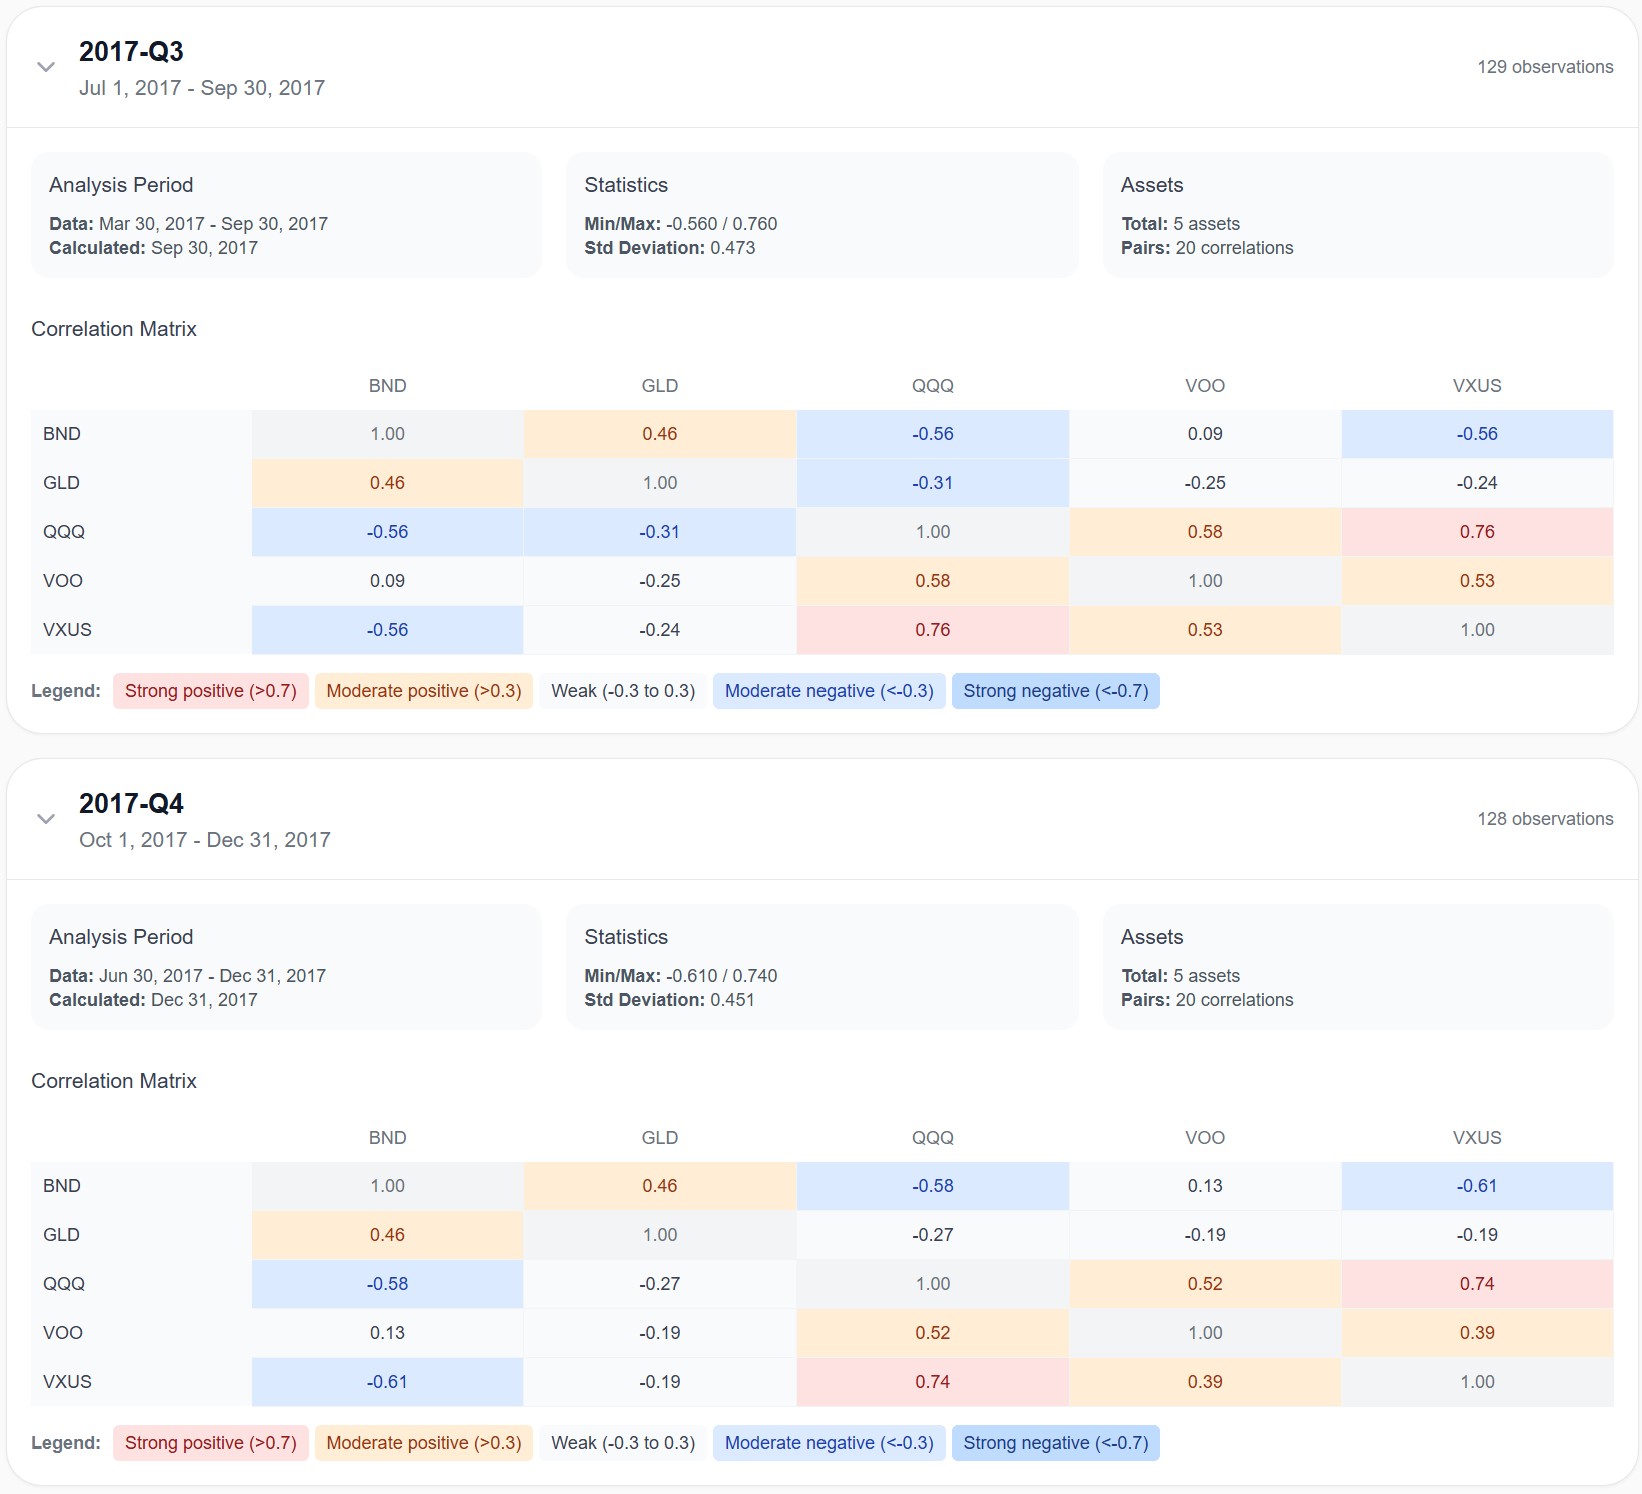This screenshot has width=1642, height=1494.
Task: Select 'Std Deviation: 0.451' statistic
Action: pos(670,1000)
